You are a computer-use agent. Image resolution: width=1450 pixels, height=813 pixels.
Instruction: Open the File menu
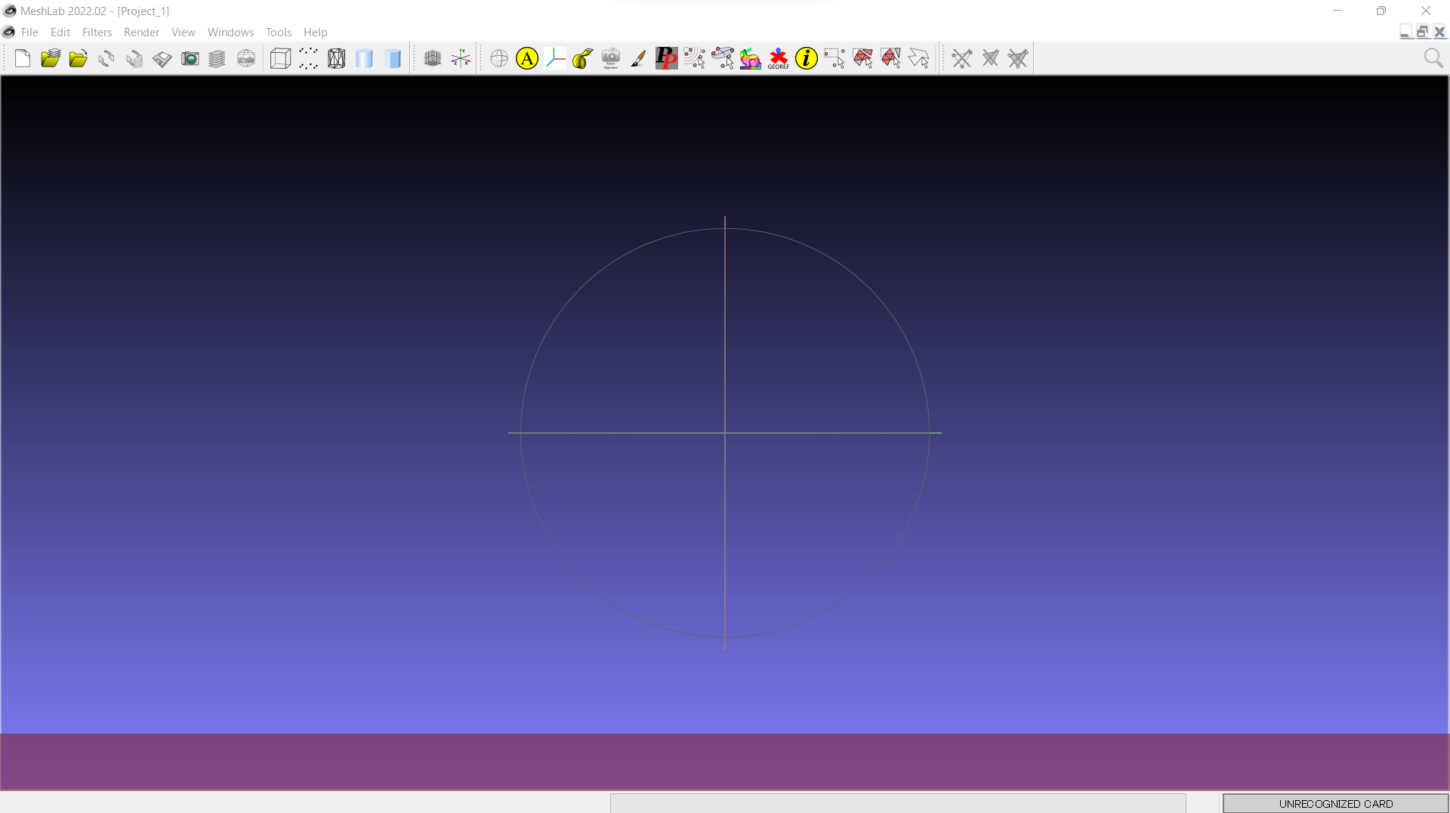point(30,32)
